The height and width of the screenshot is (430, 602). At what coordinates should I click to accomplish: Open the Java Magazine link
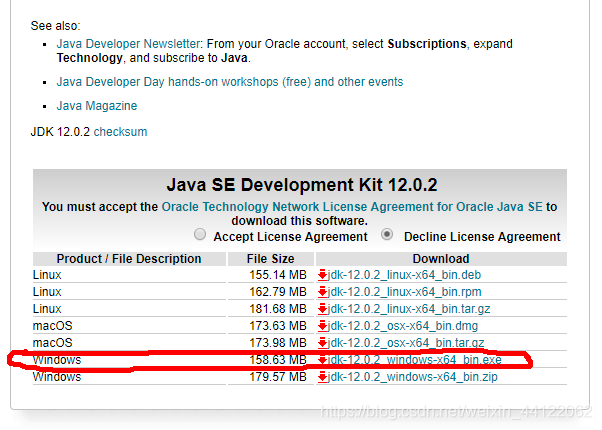click(x=97, y=106)
